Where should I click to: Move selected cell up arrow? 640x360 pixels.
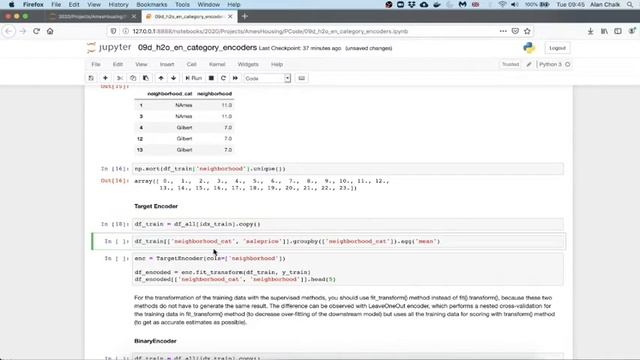tap(161, 78)
